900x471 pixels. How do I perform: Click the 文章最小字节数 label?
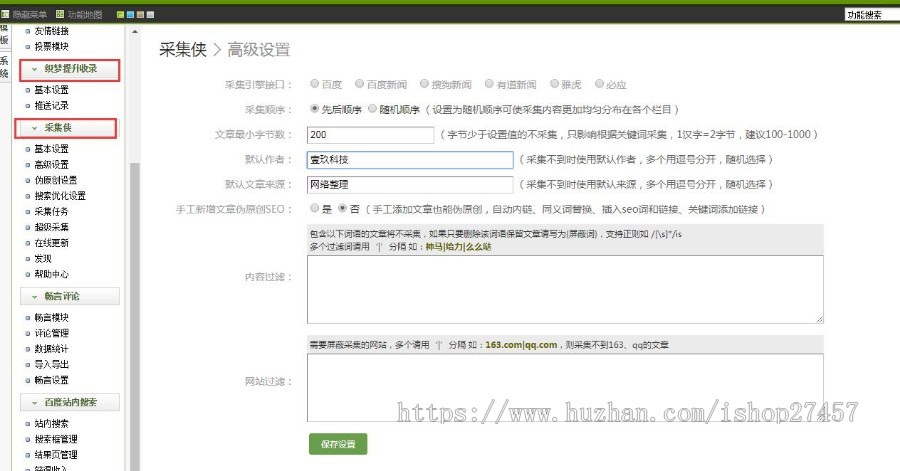[x=254, y=135]
